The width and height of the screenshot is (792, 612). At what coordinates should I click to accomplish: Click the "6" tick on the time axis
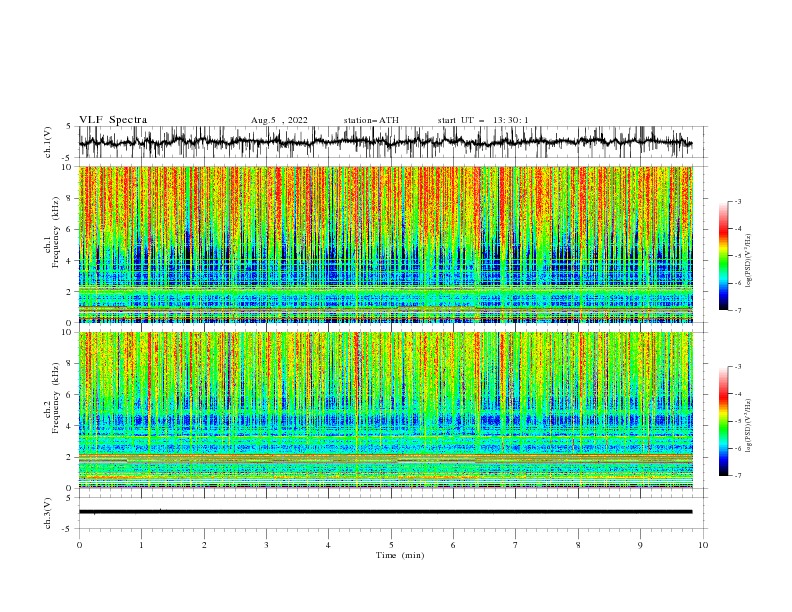tap(453, 545)
